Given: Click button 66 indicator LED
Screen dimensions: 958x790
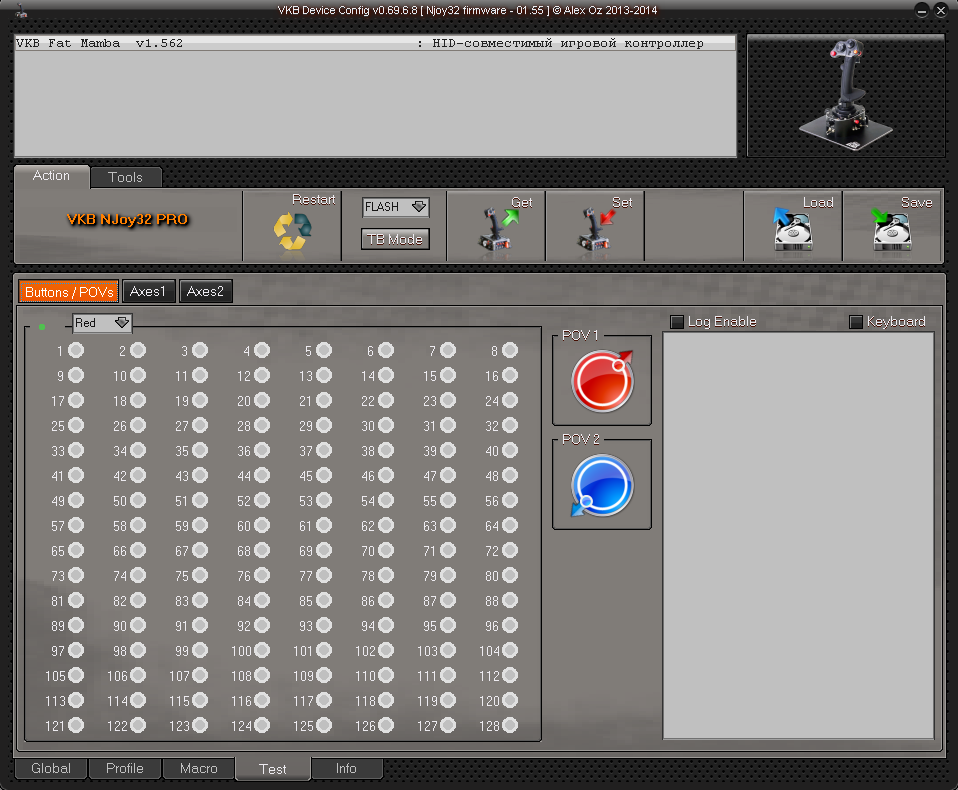Looking at the screenshot, I should pos(138,550).
